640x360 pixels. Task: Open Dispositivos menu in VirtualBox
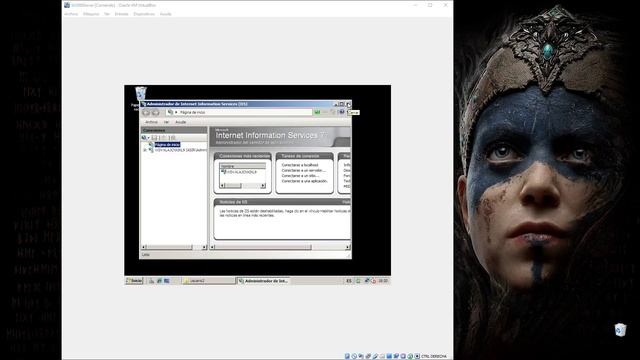[x=144, y=14]
